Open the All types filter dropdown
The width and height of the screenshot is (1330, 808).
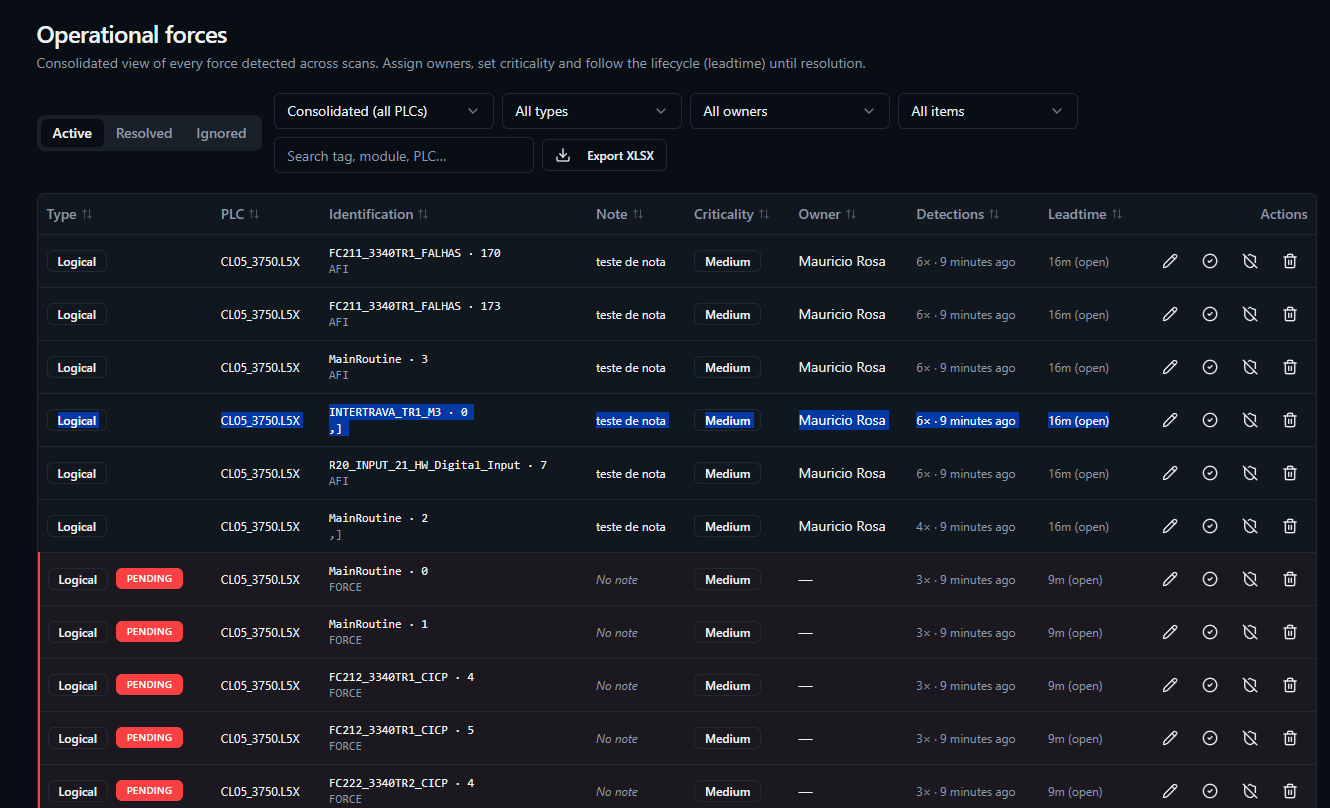point(592,111)
